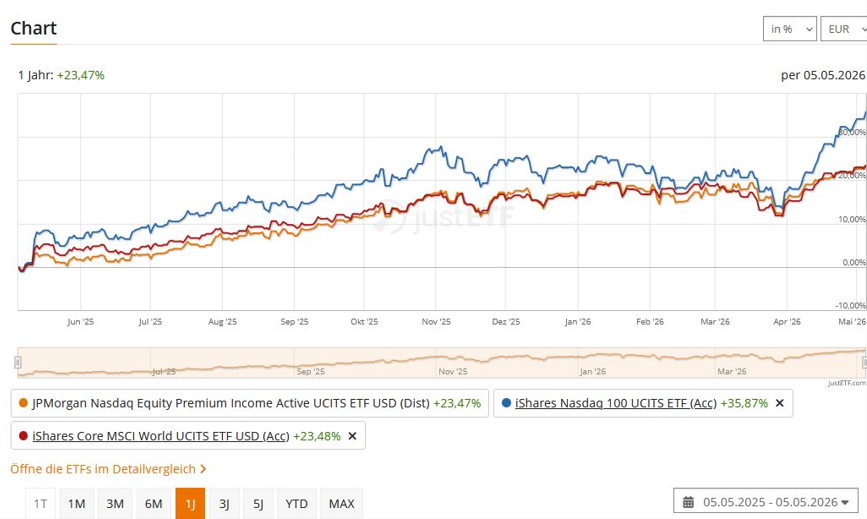Open iShares Core MSCI World UCITS ETF link

tap(161, 436)
